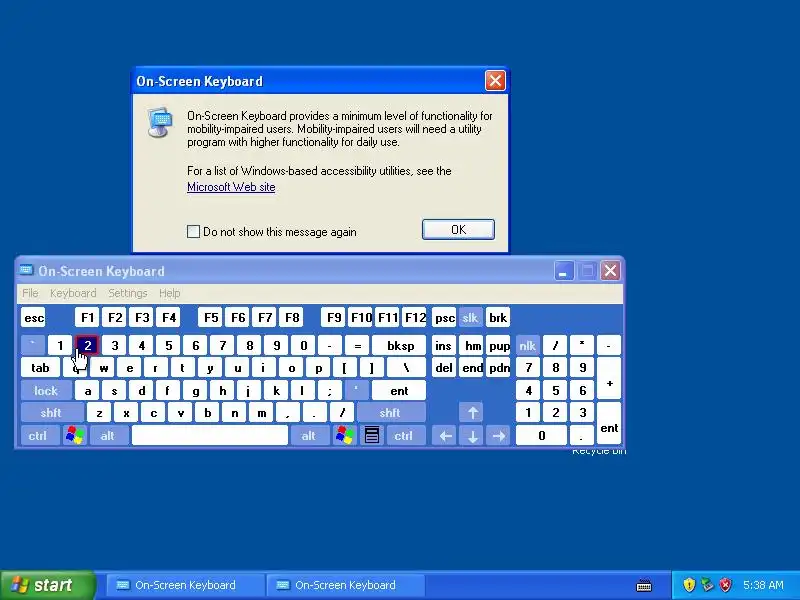
Task: Click the up arrow key
Action: 472,412
